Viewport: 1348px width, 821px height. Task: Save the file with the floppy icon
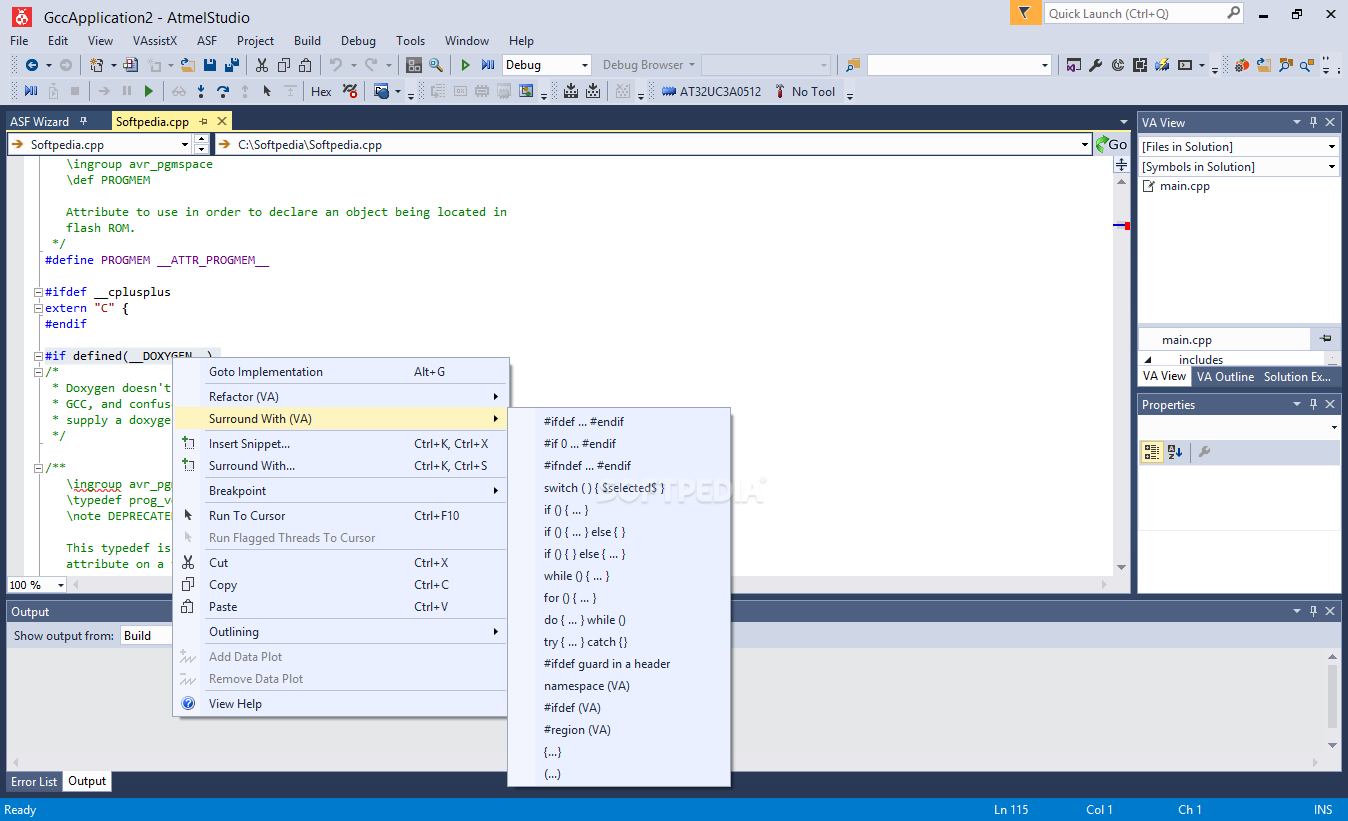[x=210, y=65]
